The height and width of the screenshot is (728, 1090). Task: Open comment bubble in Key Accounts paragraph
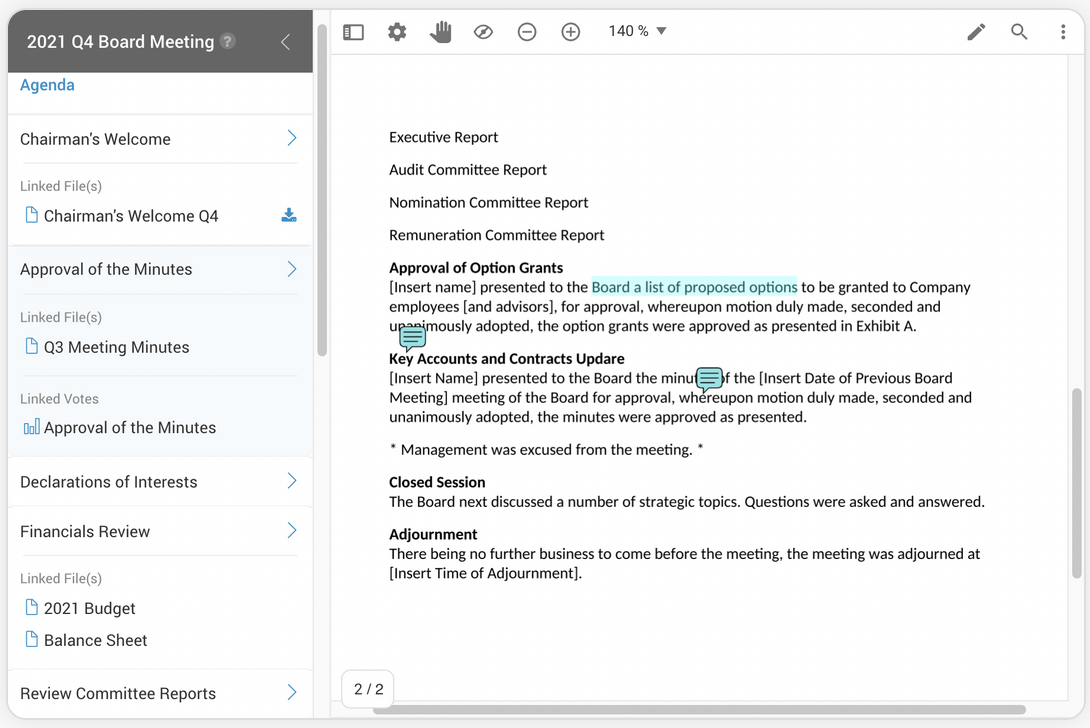point(709,380)
